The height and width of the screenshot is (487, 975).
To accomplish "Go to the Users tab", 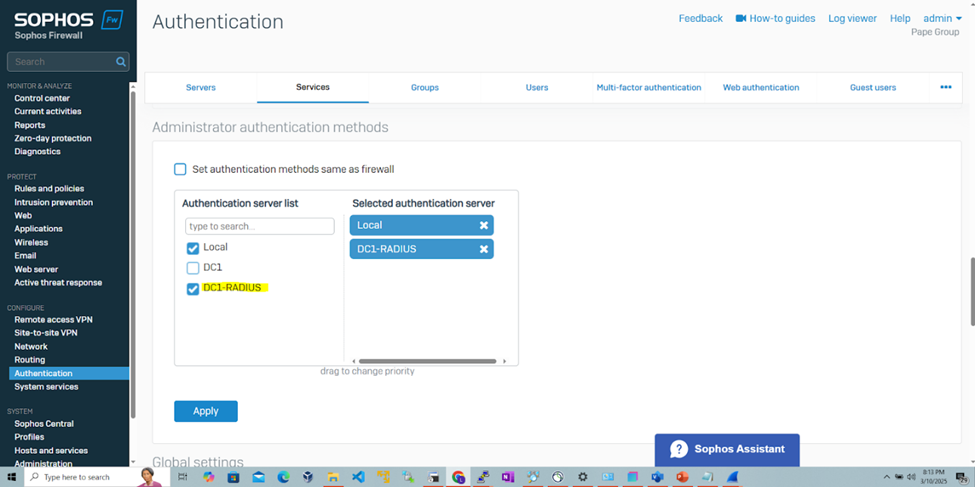I will coord(537,87).
